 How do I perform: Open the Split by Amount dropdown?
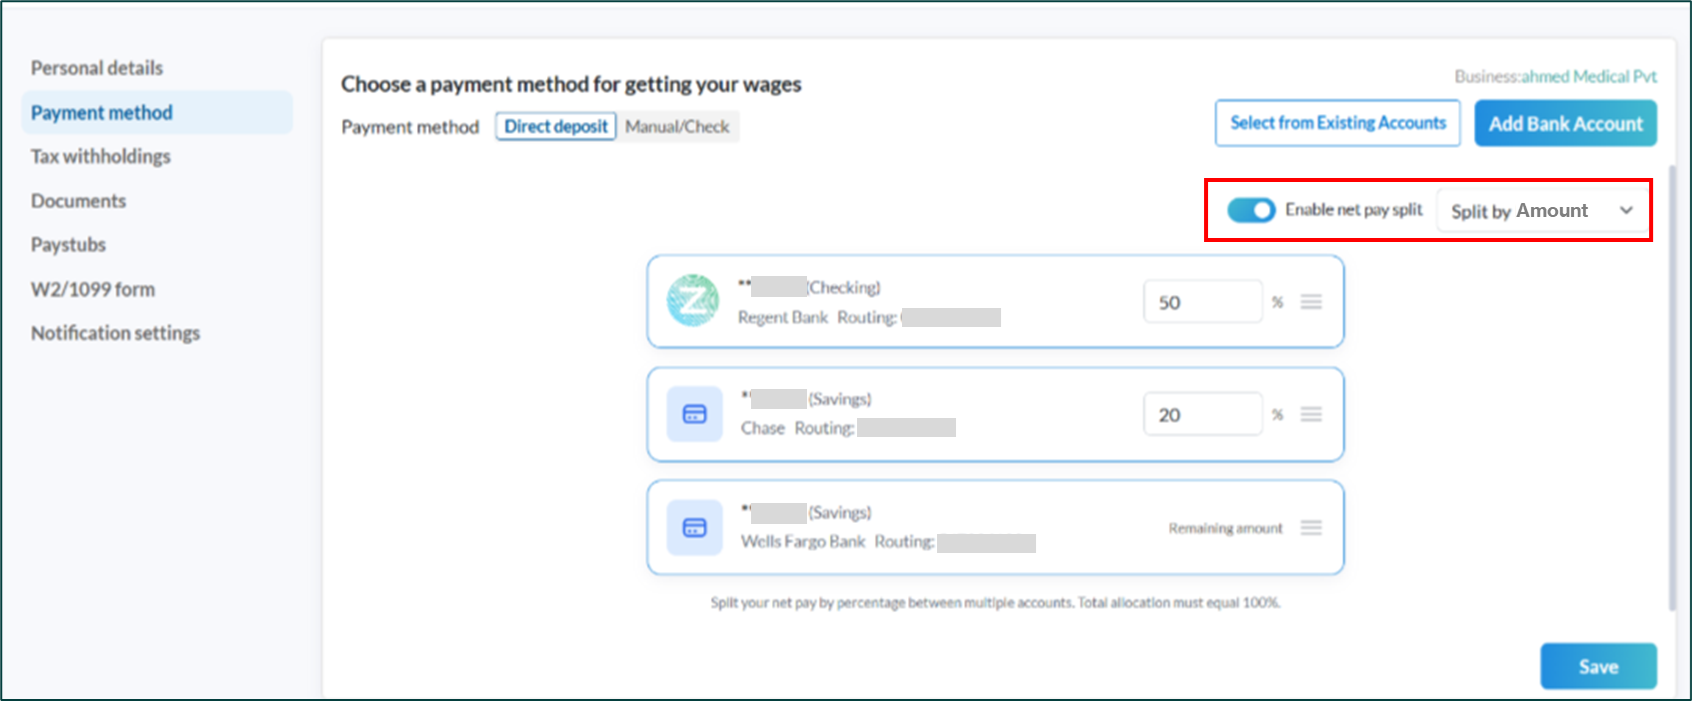[x=1541, y=211]
